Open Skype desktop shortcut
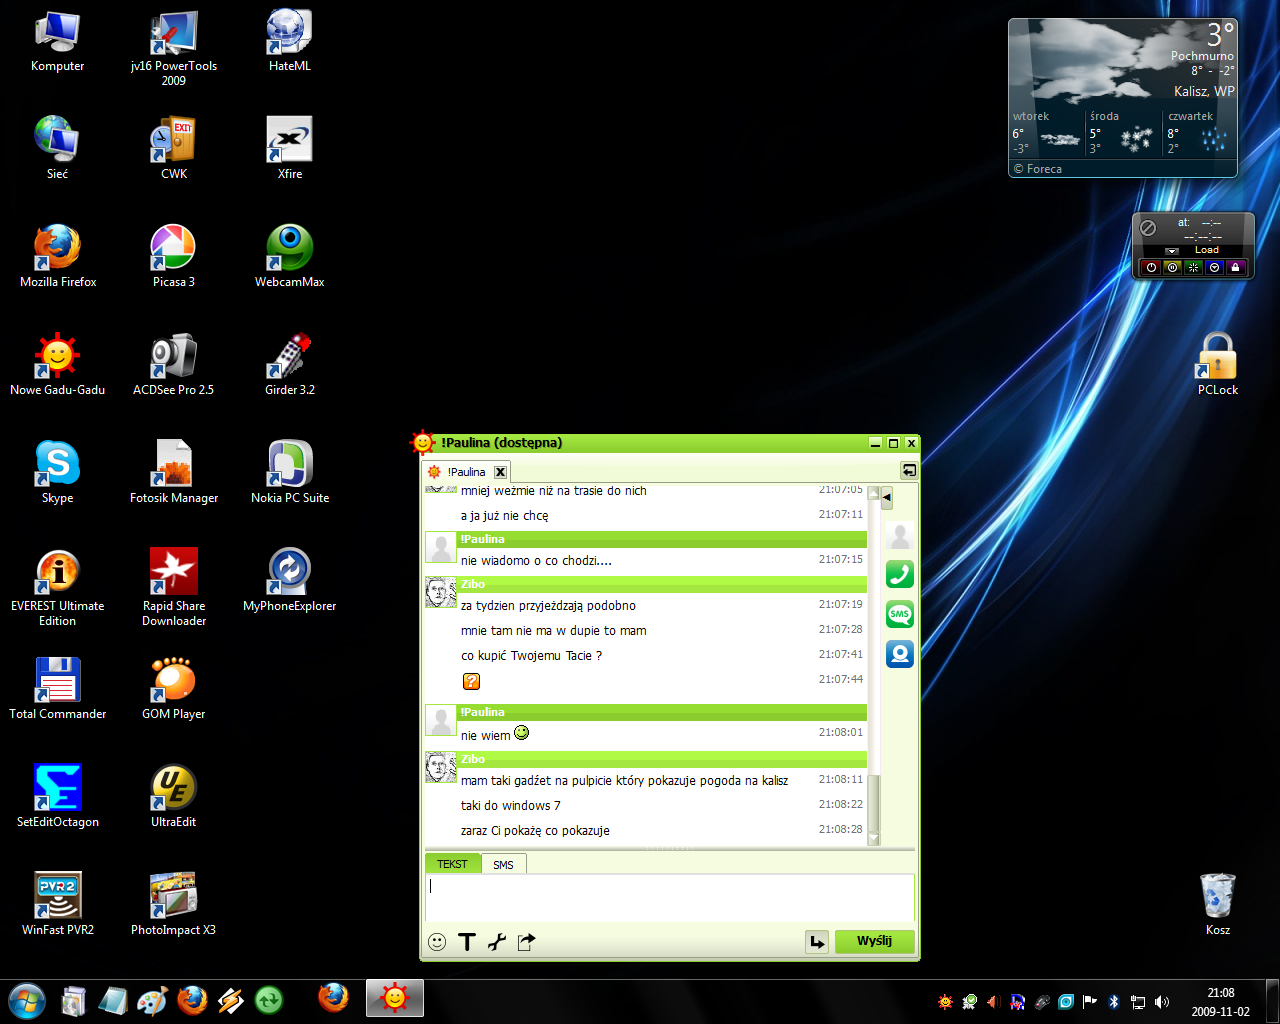 (x=58, y=472)
